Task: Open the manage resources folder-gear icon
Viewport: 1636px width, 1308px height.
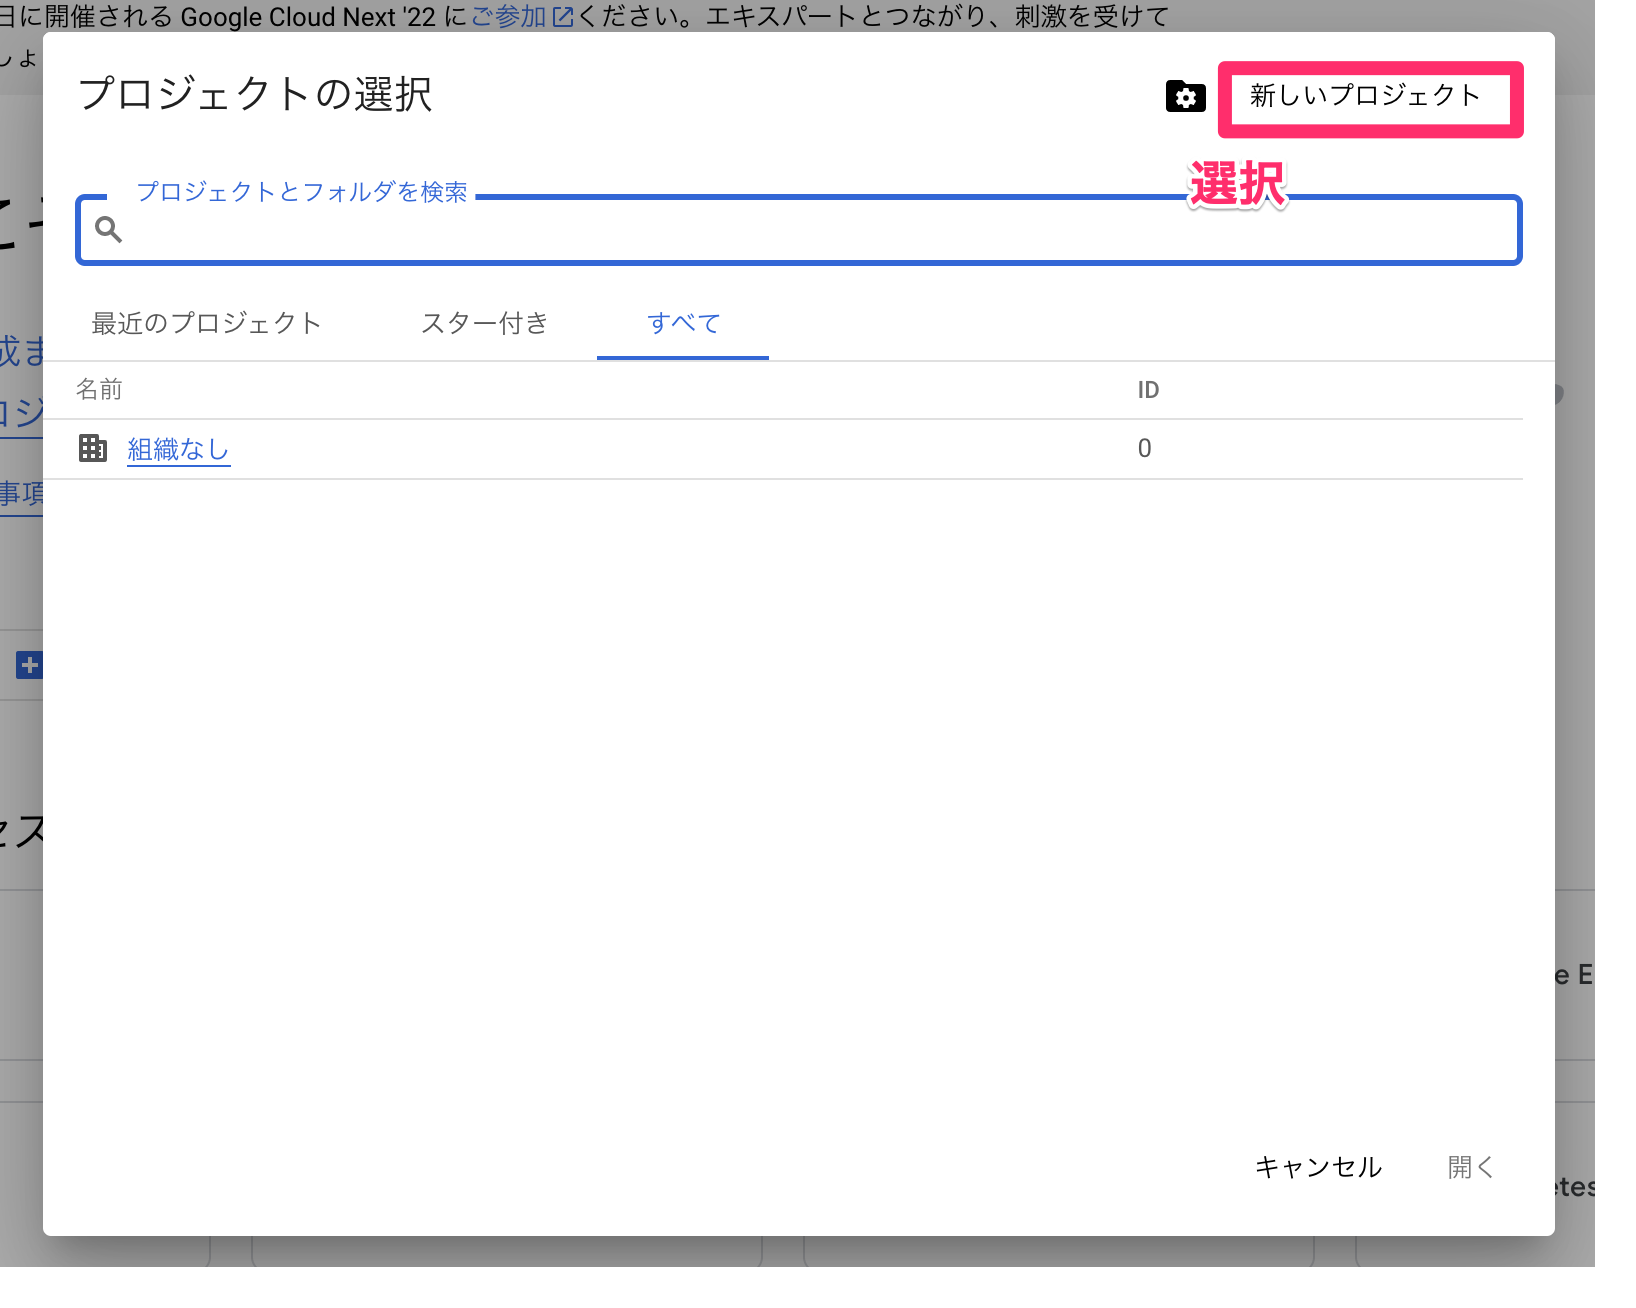Action: click(1185, 97)
